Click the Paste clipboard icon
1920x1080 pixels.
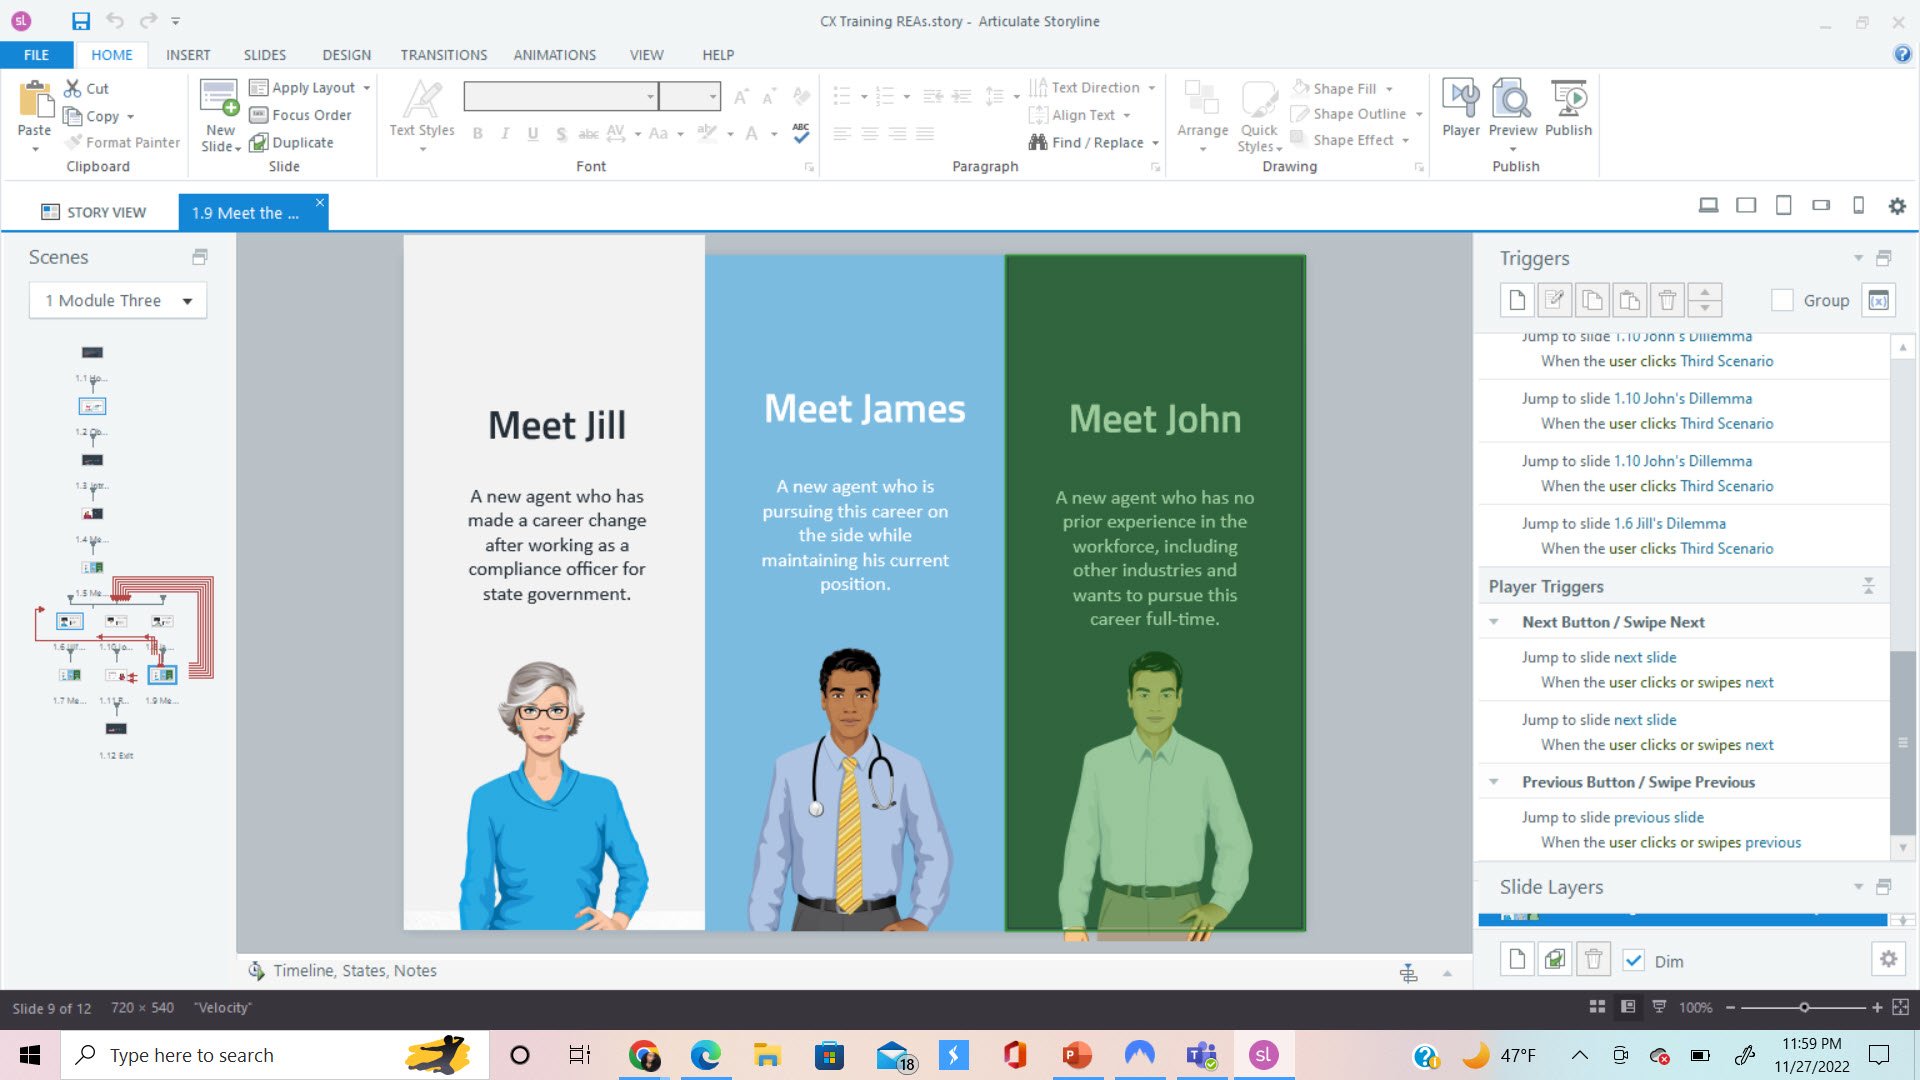[x=35, y=100]
